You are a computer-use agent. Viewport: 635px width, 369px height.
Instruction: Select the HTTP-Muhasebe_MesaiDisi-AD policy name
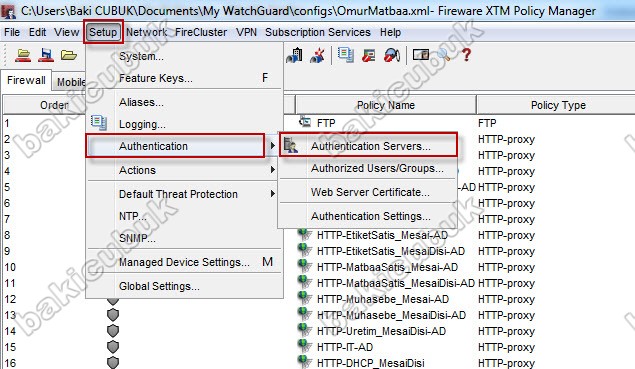click(x=391, y=315)
